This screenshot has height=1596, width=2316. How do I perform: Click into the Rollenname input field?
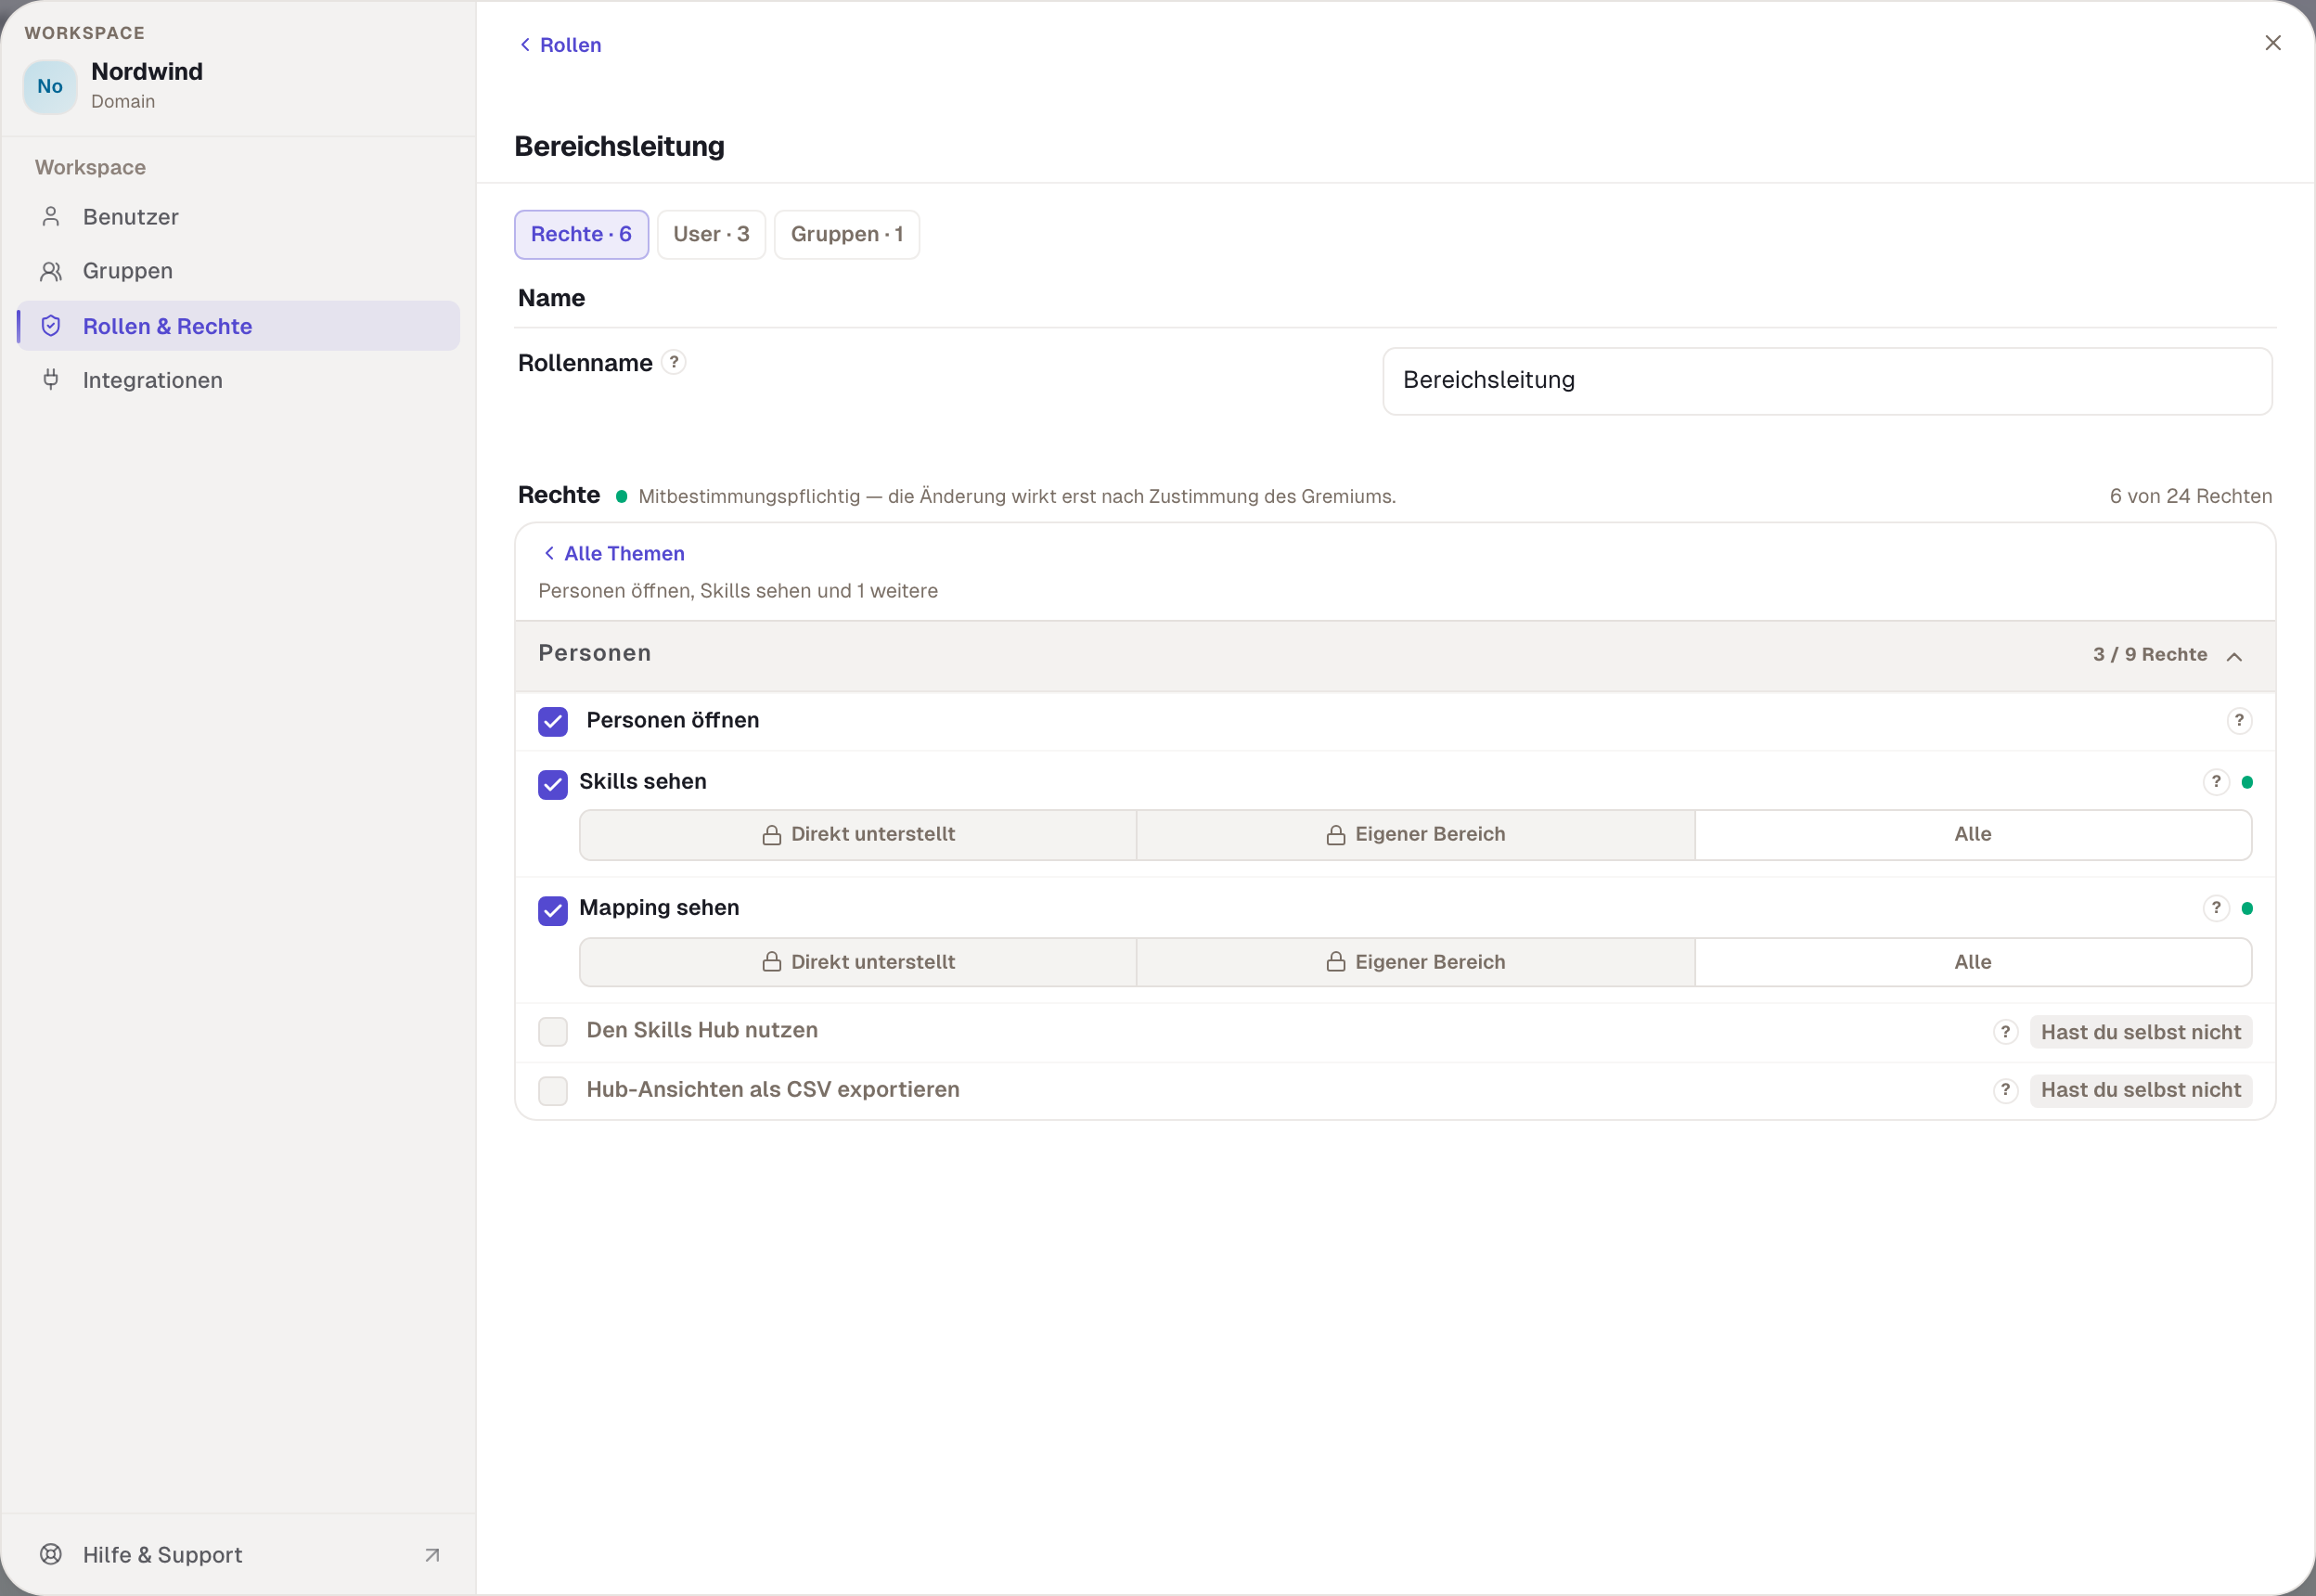pyautogui.click(x=1827, y=381)
